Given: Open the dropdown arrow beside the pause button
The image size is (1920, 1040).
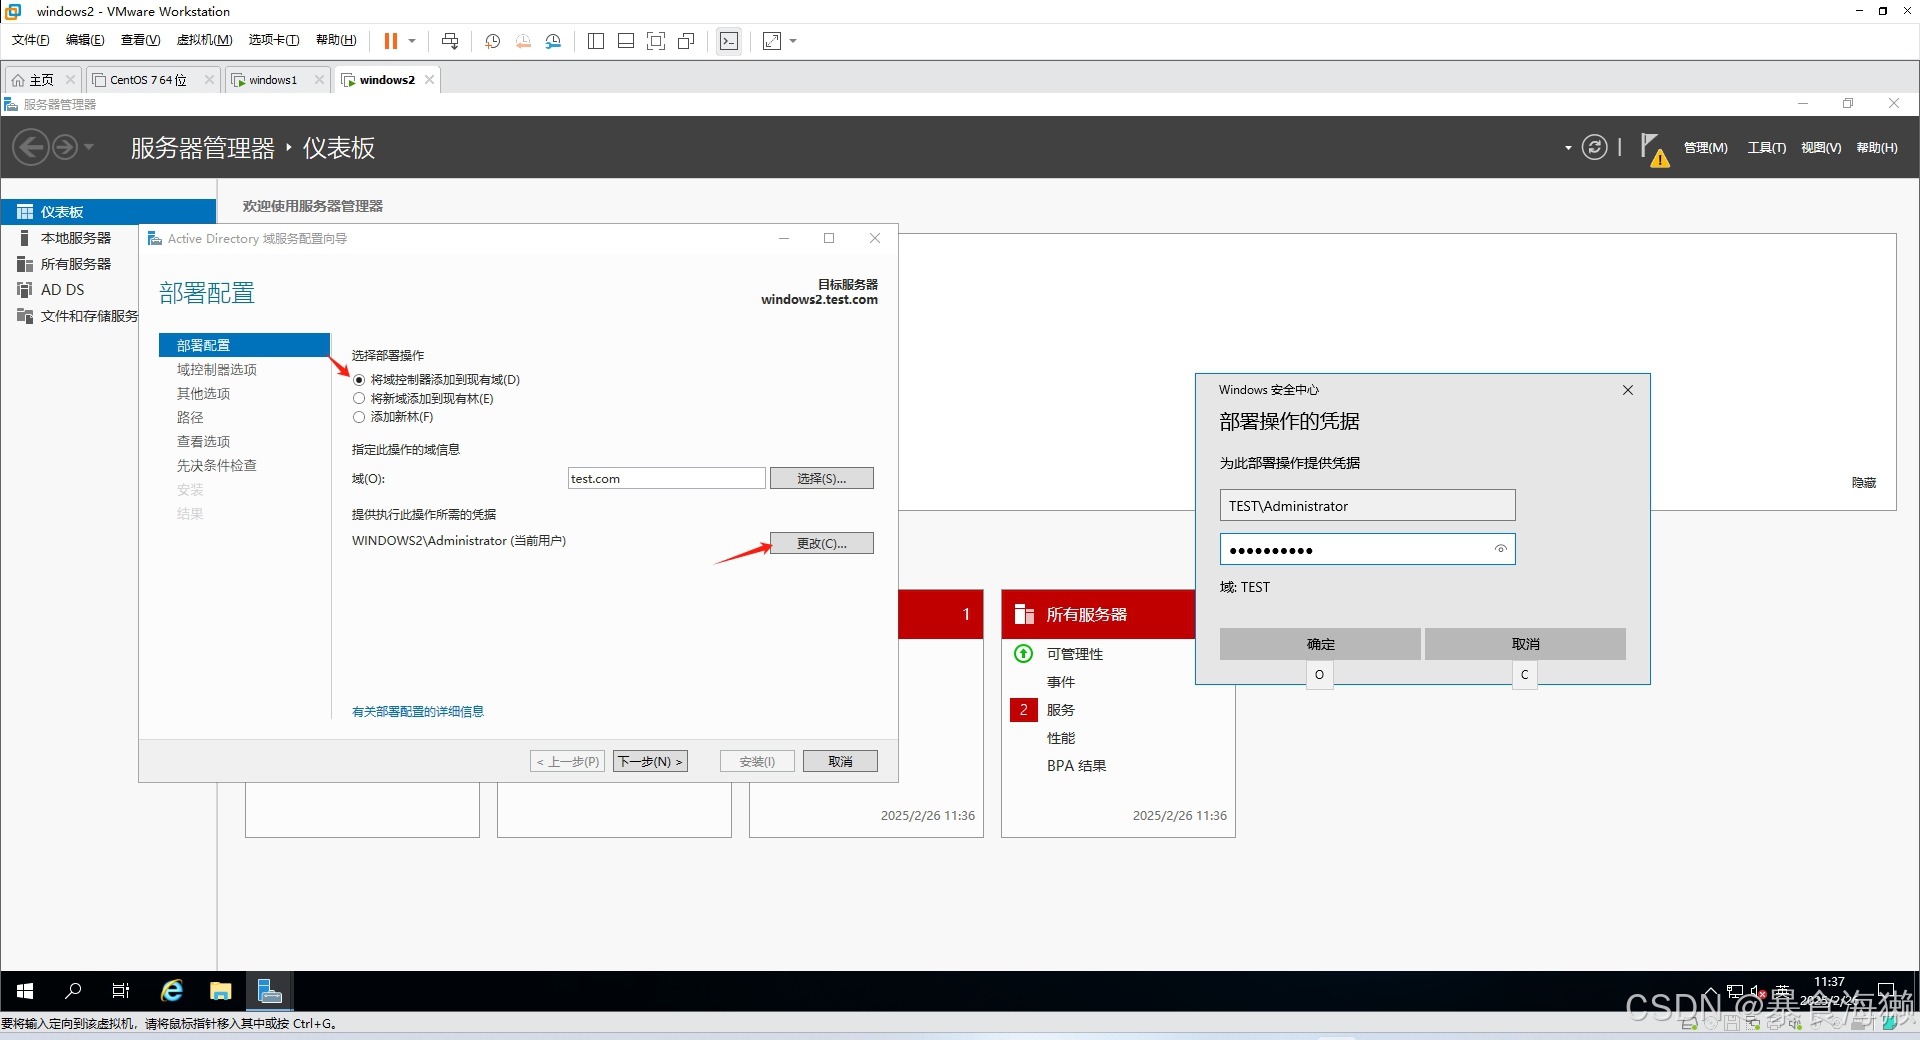Looking at the screenshot, I should coord(411,41).
